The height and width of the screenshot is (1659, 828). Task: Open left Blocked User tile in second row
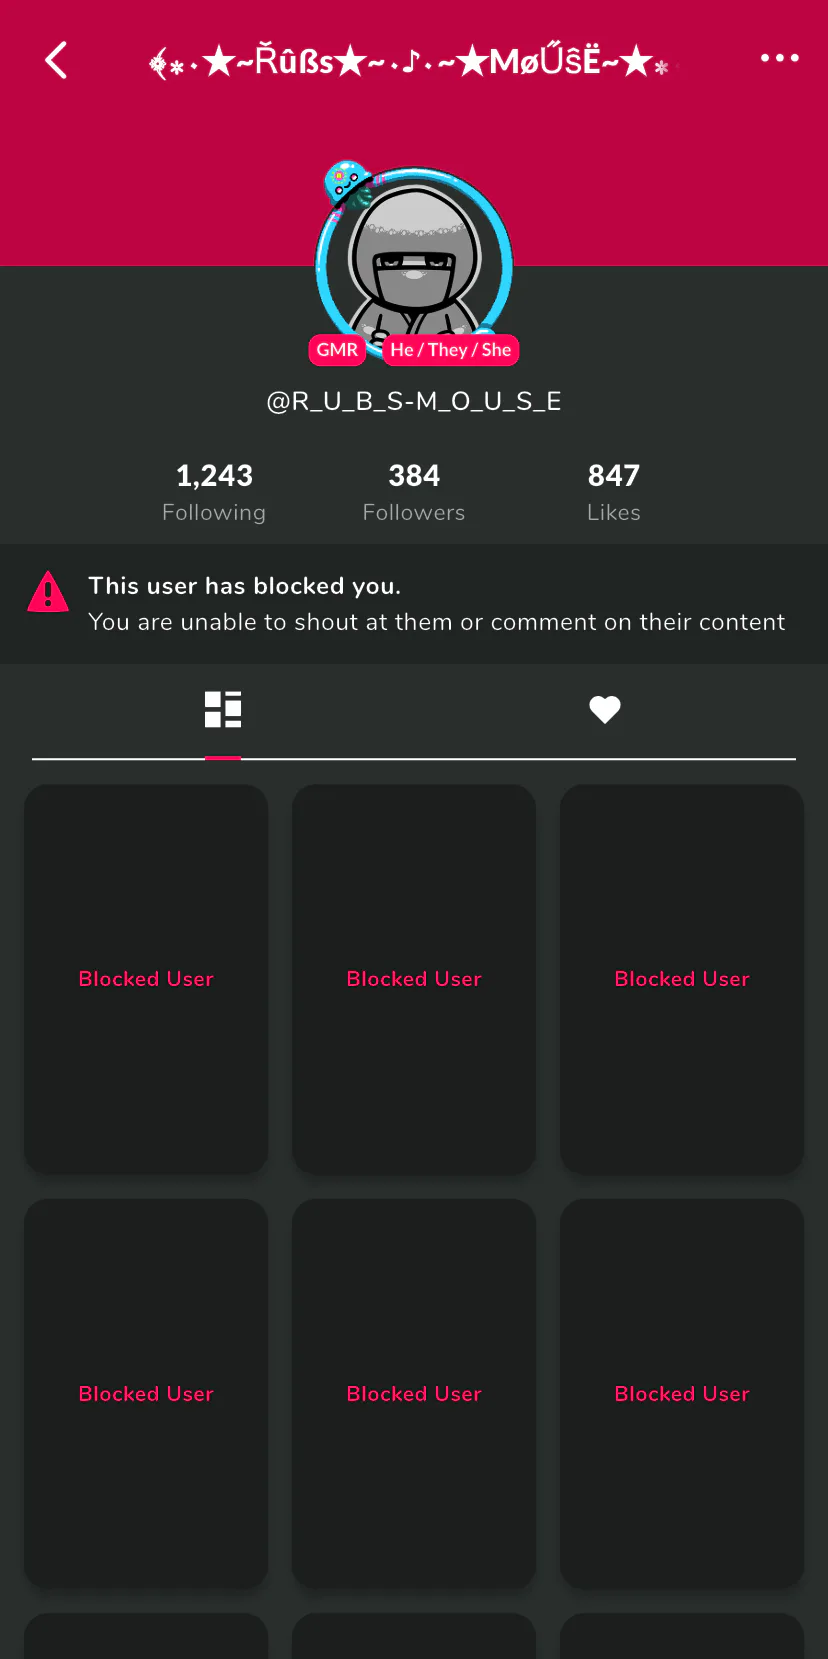(146, 1394)
